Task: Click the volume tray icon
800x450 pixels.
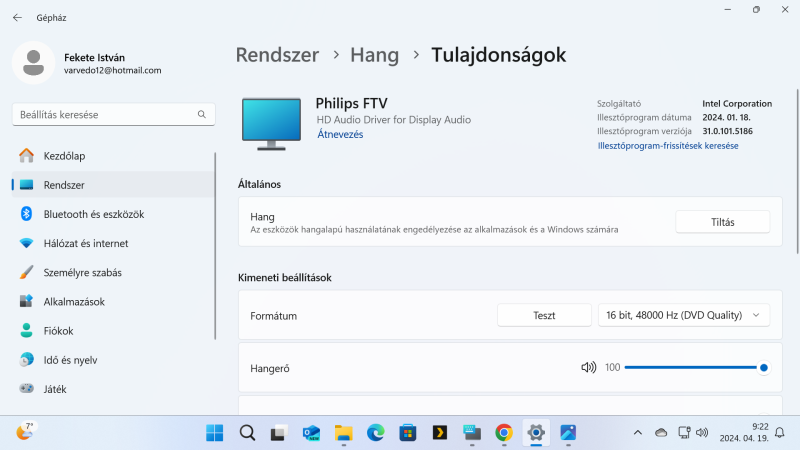Action: [x=703, y=433]
